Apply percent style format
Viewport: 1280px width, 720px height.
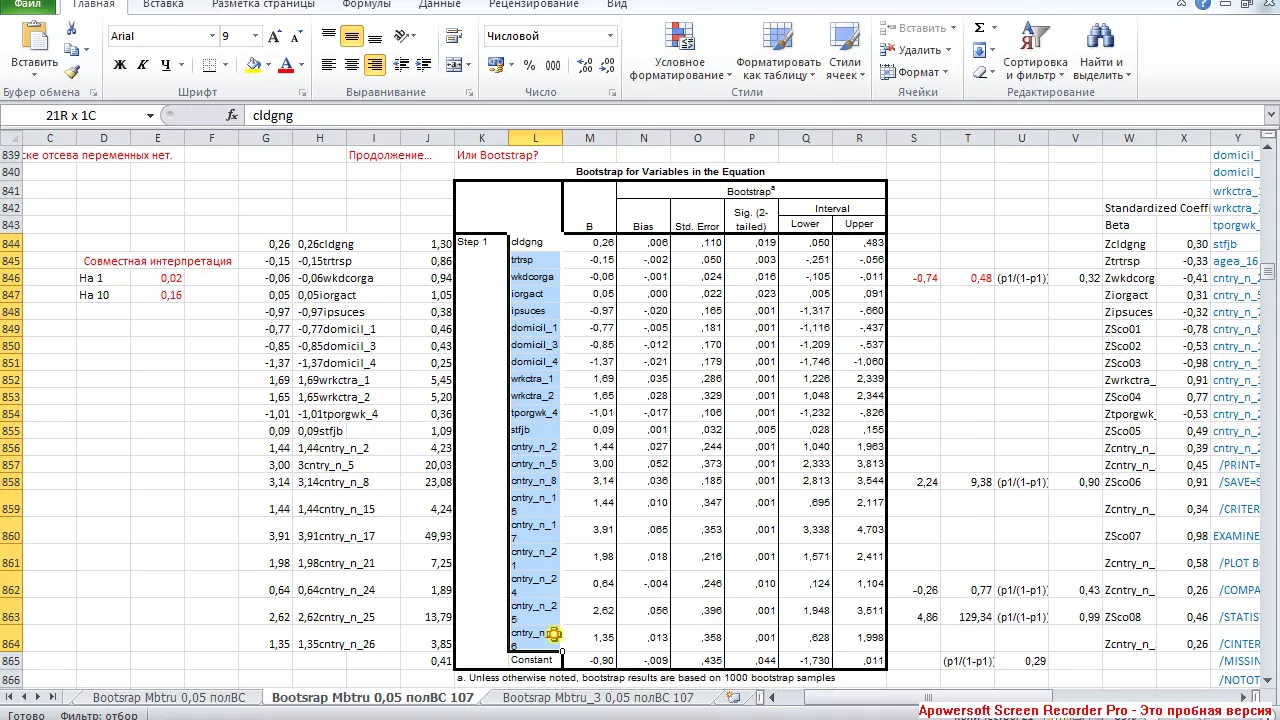click(x=528, y=65)
